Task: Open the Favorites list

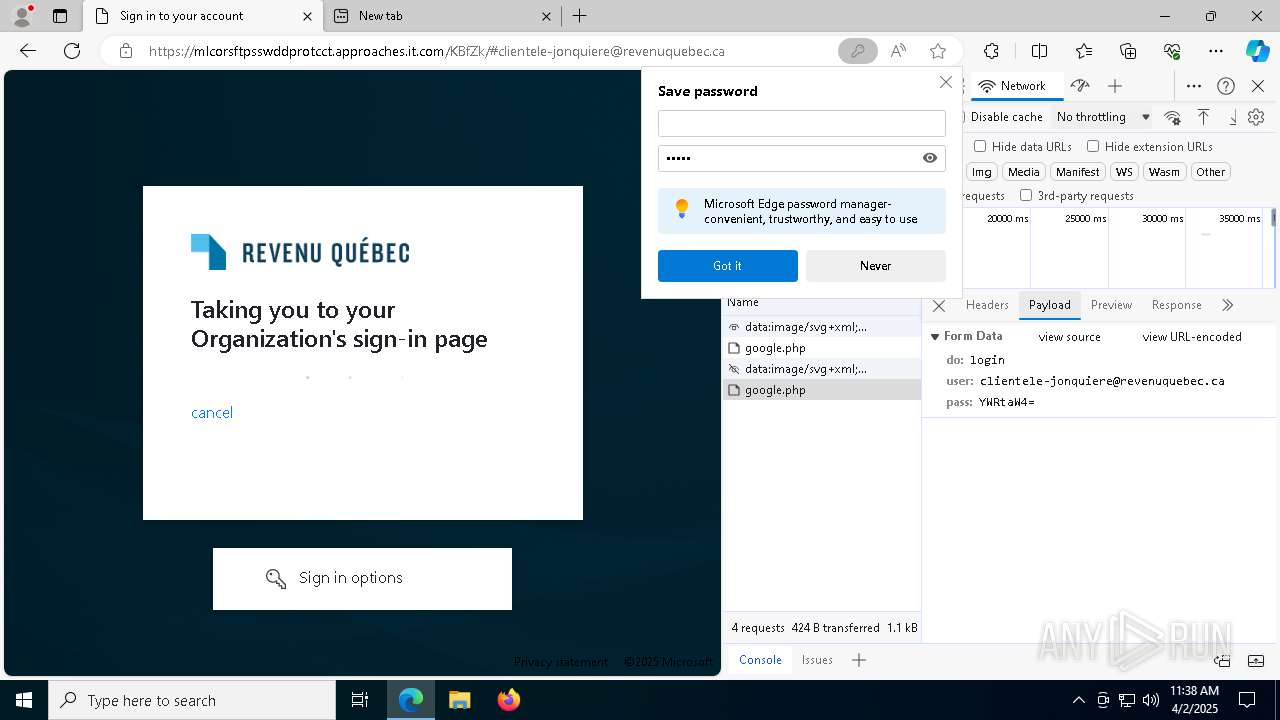Action: tap(1084, 51)
